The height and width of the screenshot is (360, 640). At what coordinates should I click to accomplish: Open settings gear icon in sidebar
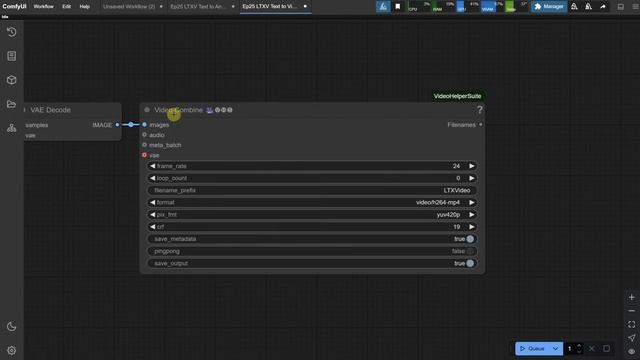[x=11, y=351]
